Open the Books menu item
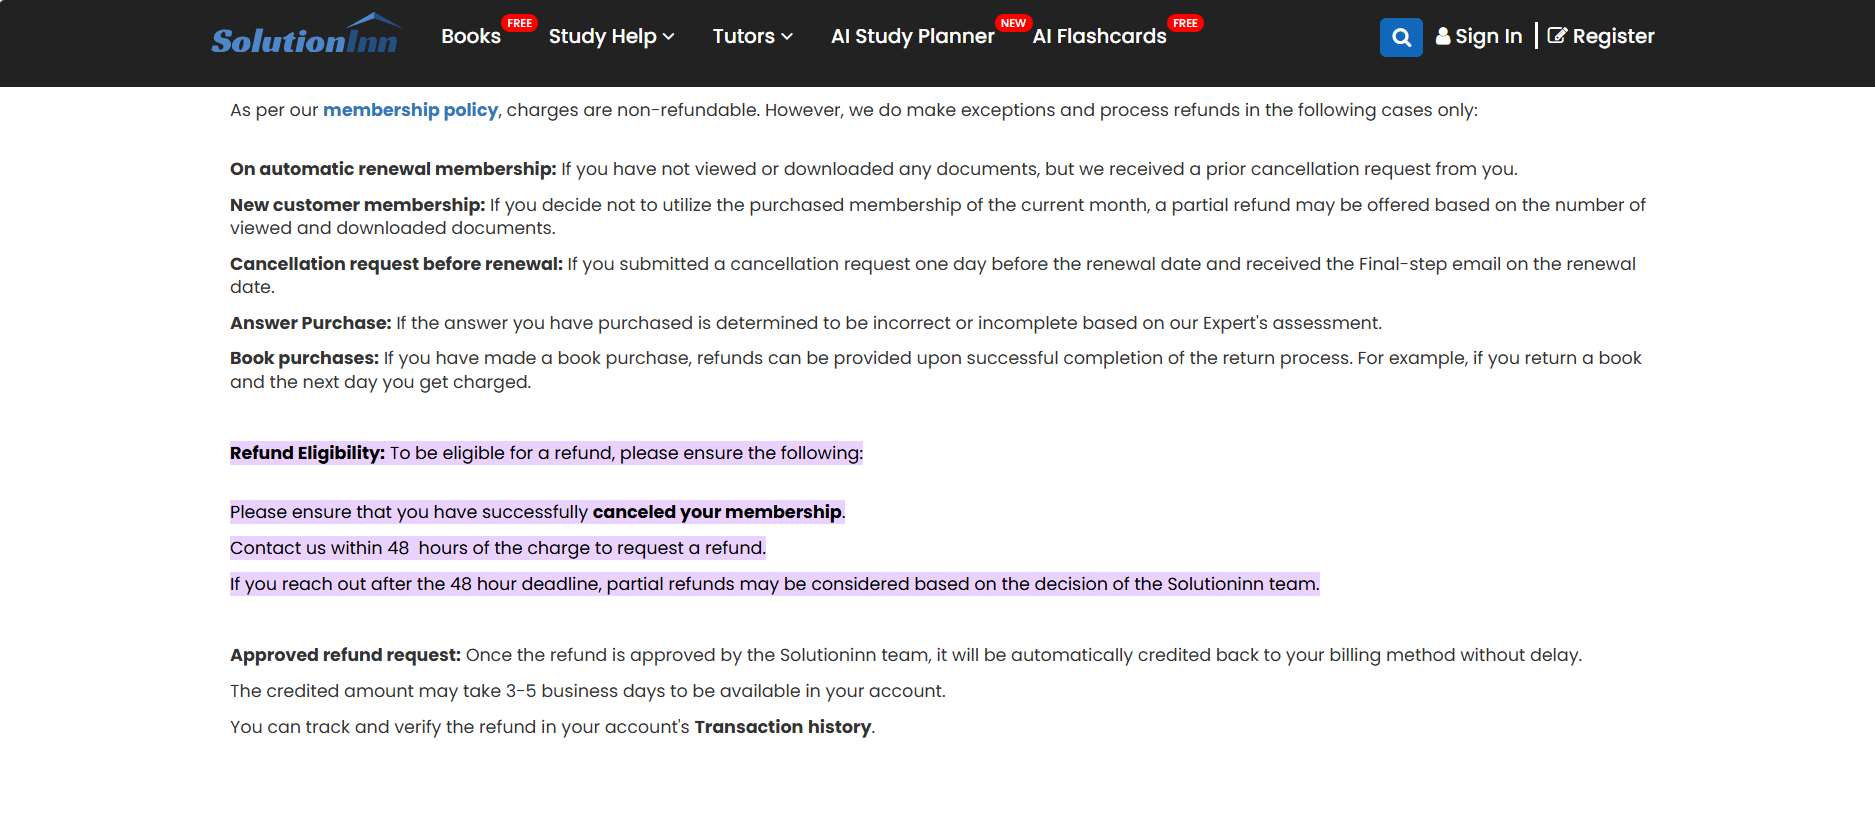This screenshot has width=1875, height=818. 470,37
